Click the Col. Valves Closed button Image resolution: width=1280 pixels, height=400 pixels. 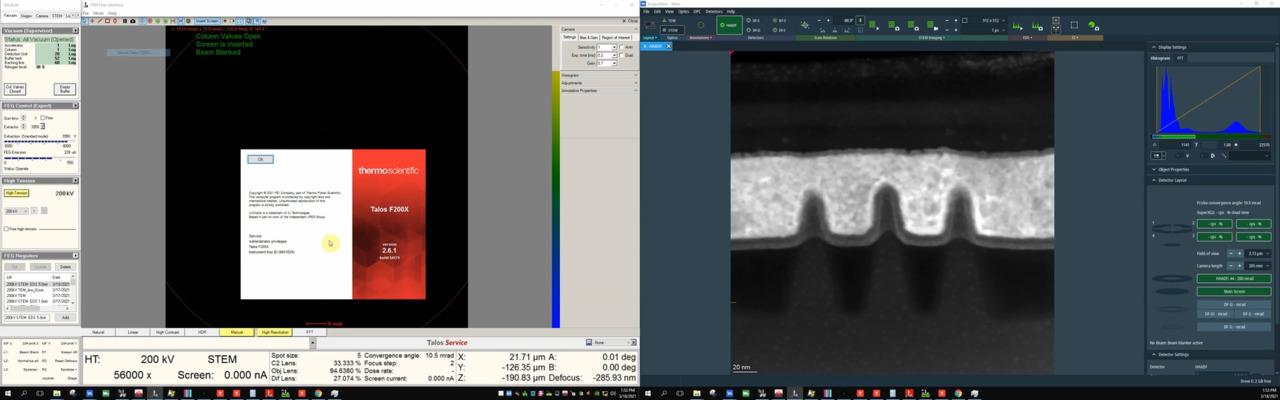click(x=14, y=88)
